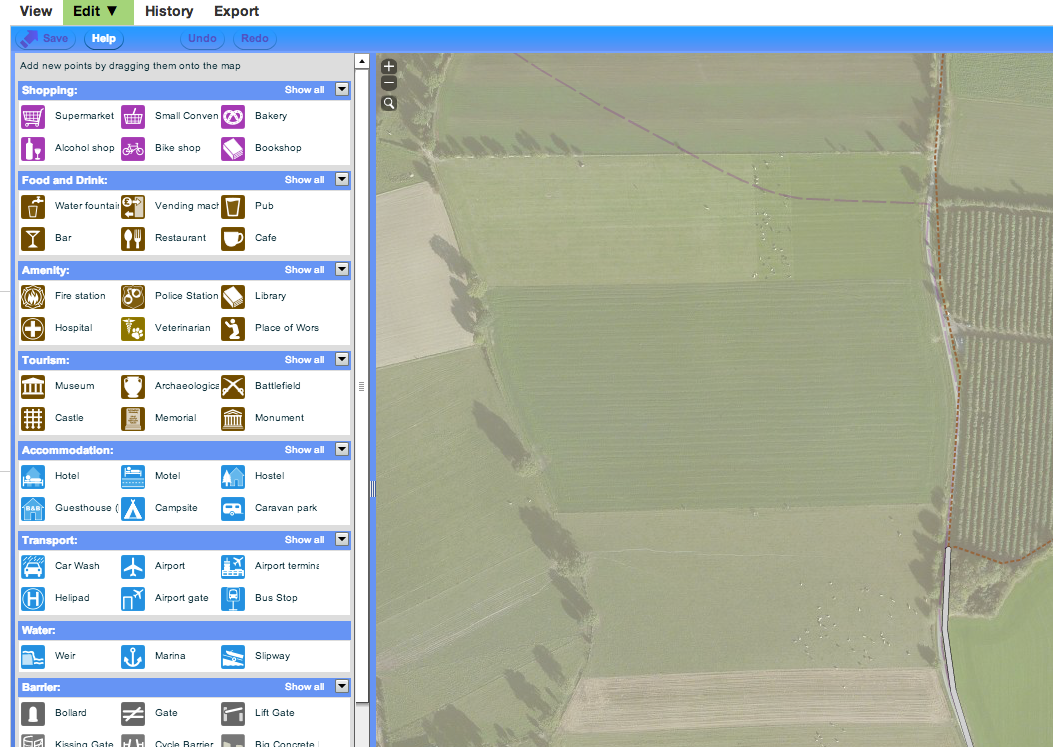Pick the Caravan park icon
This screenshot has height=747, width=1053.
point(233,509)
